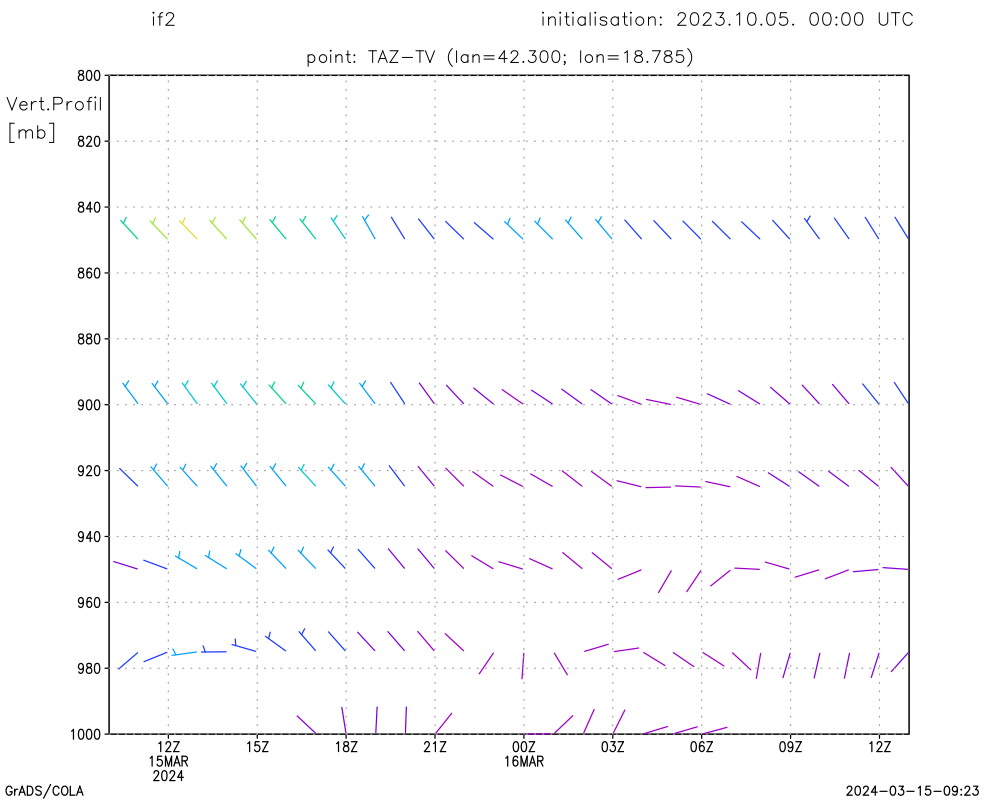Click the initialisation date '2023.10.05.'

pos(736,20)
